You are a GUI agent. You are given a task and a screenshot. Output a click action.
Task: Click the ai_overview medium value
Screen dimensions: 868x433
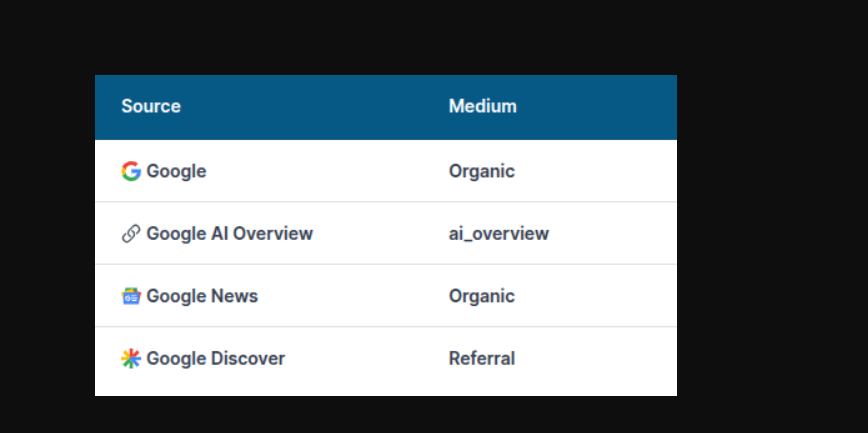point(498,234)
